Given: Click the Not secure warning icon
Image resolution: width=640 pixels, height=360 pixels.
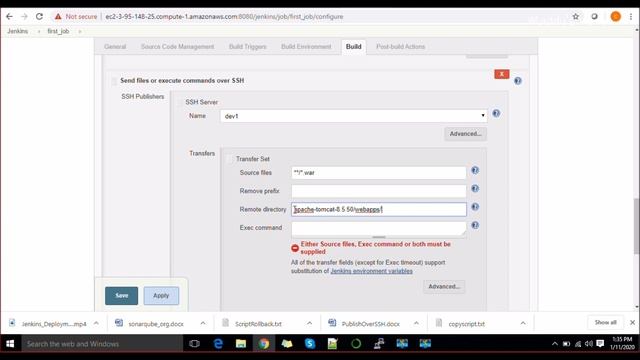Looking at the screenshot, I should click(58, 17).
